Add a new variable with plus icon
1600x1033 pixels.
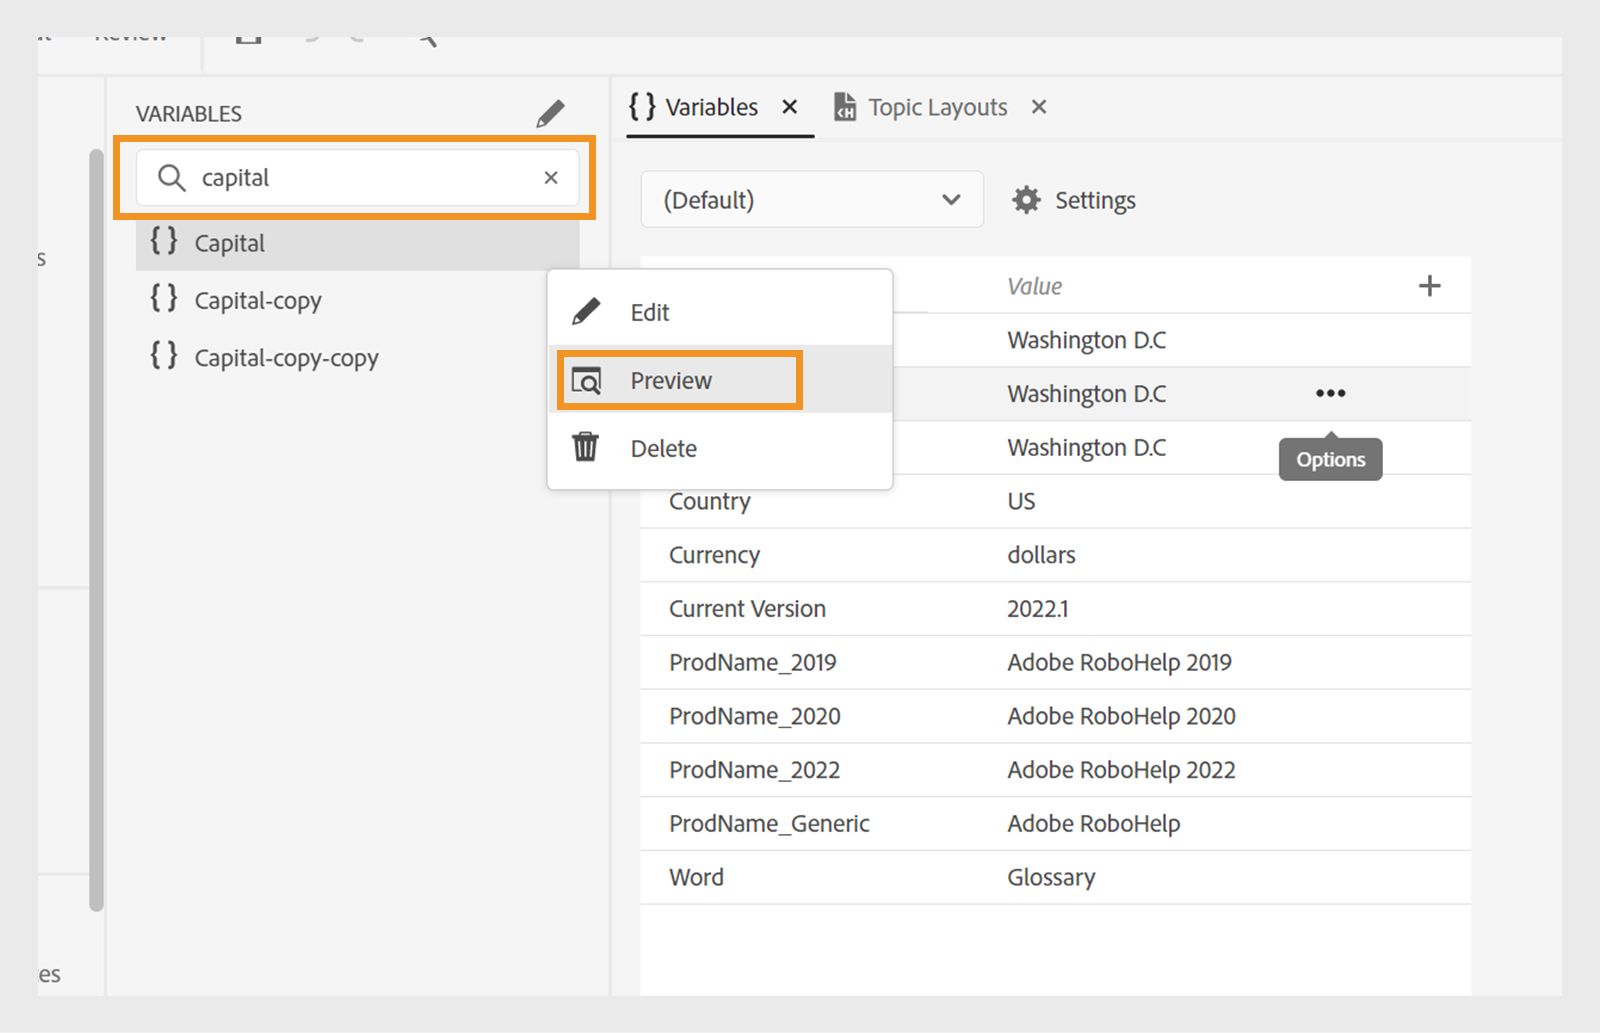click(x=1430, y=286)
